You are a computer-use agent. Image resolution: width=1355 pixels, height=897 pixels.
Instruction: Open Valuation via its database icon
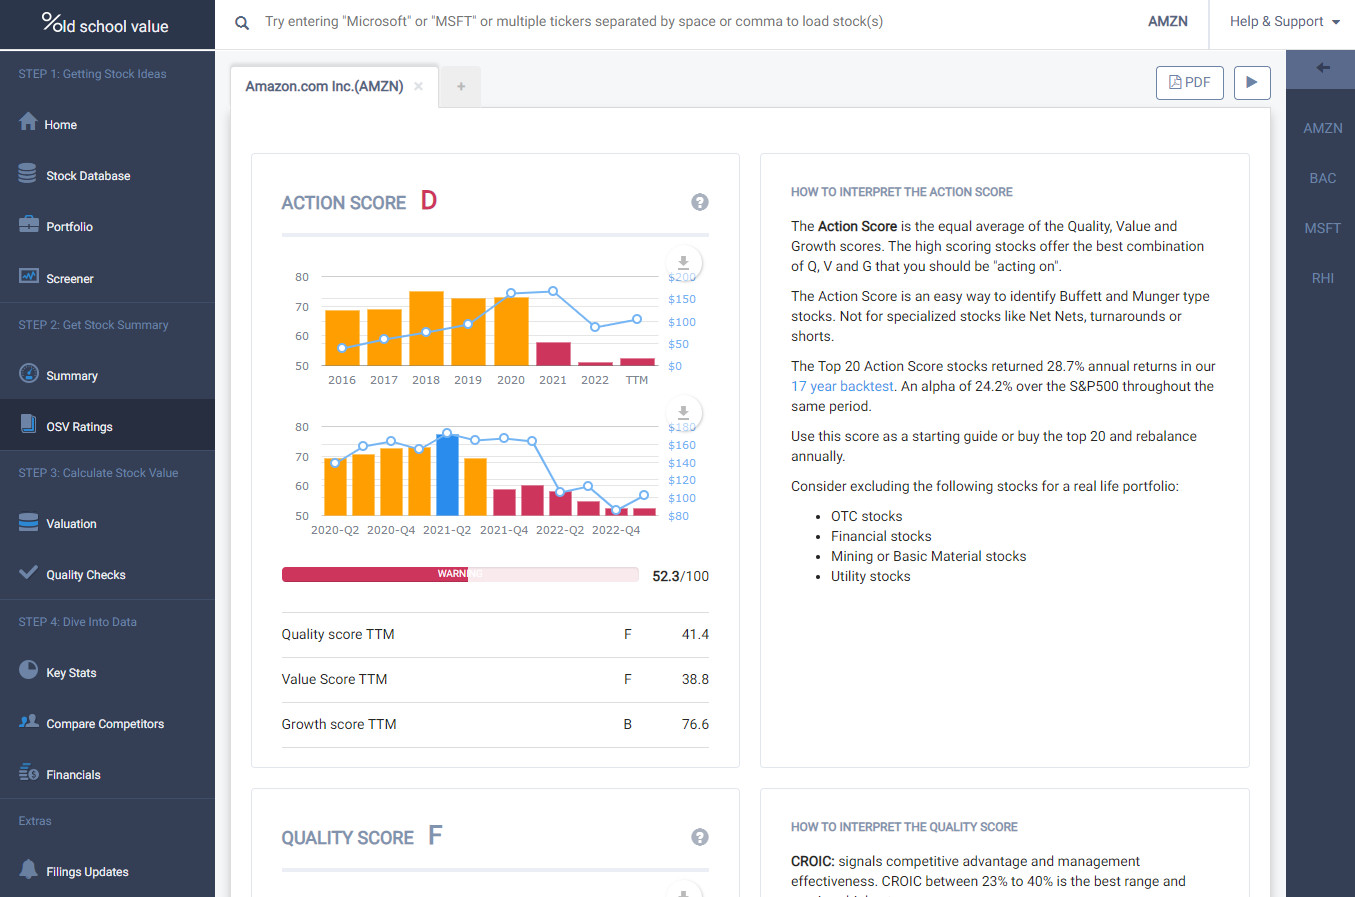28,522
